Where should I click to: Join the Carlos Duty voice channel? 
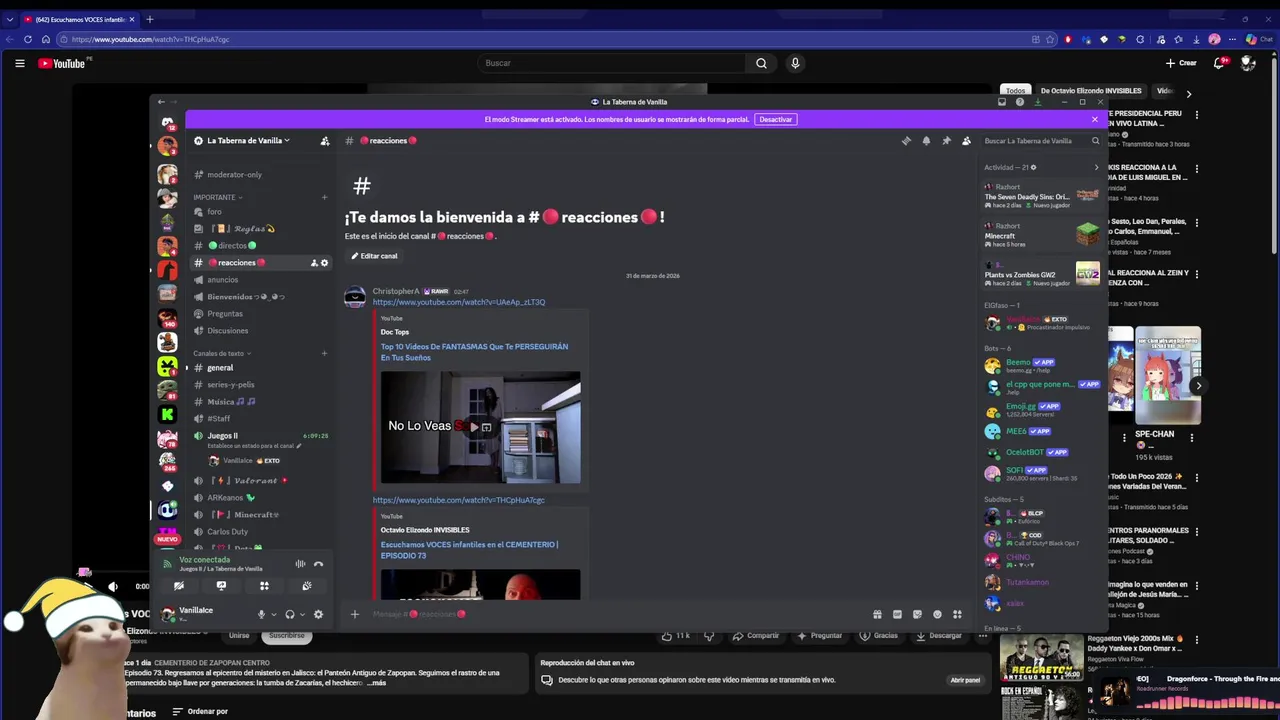(x=260, y=532)
